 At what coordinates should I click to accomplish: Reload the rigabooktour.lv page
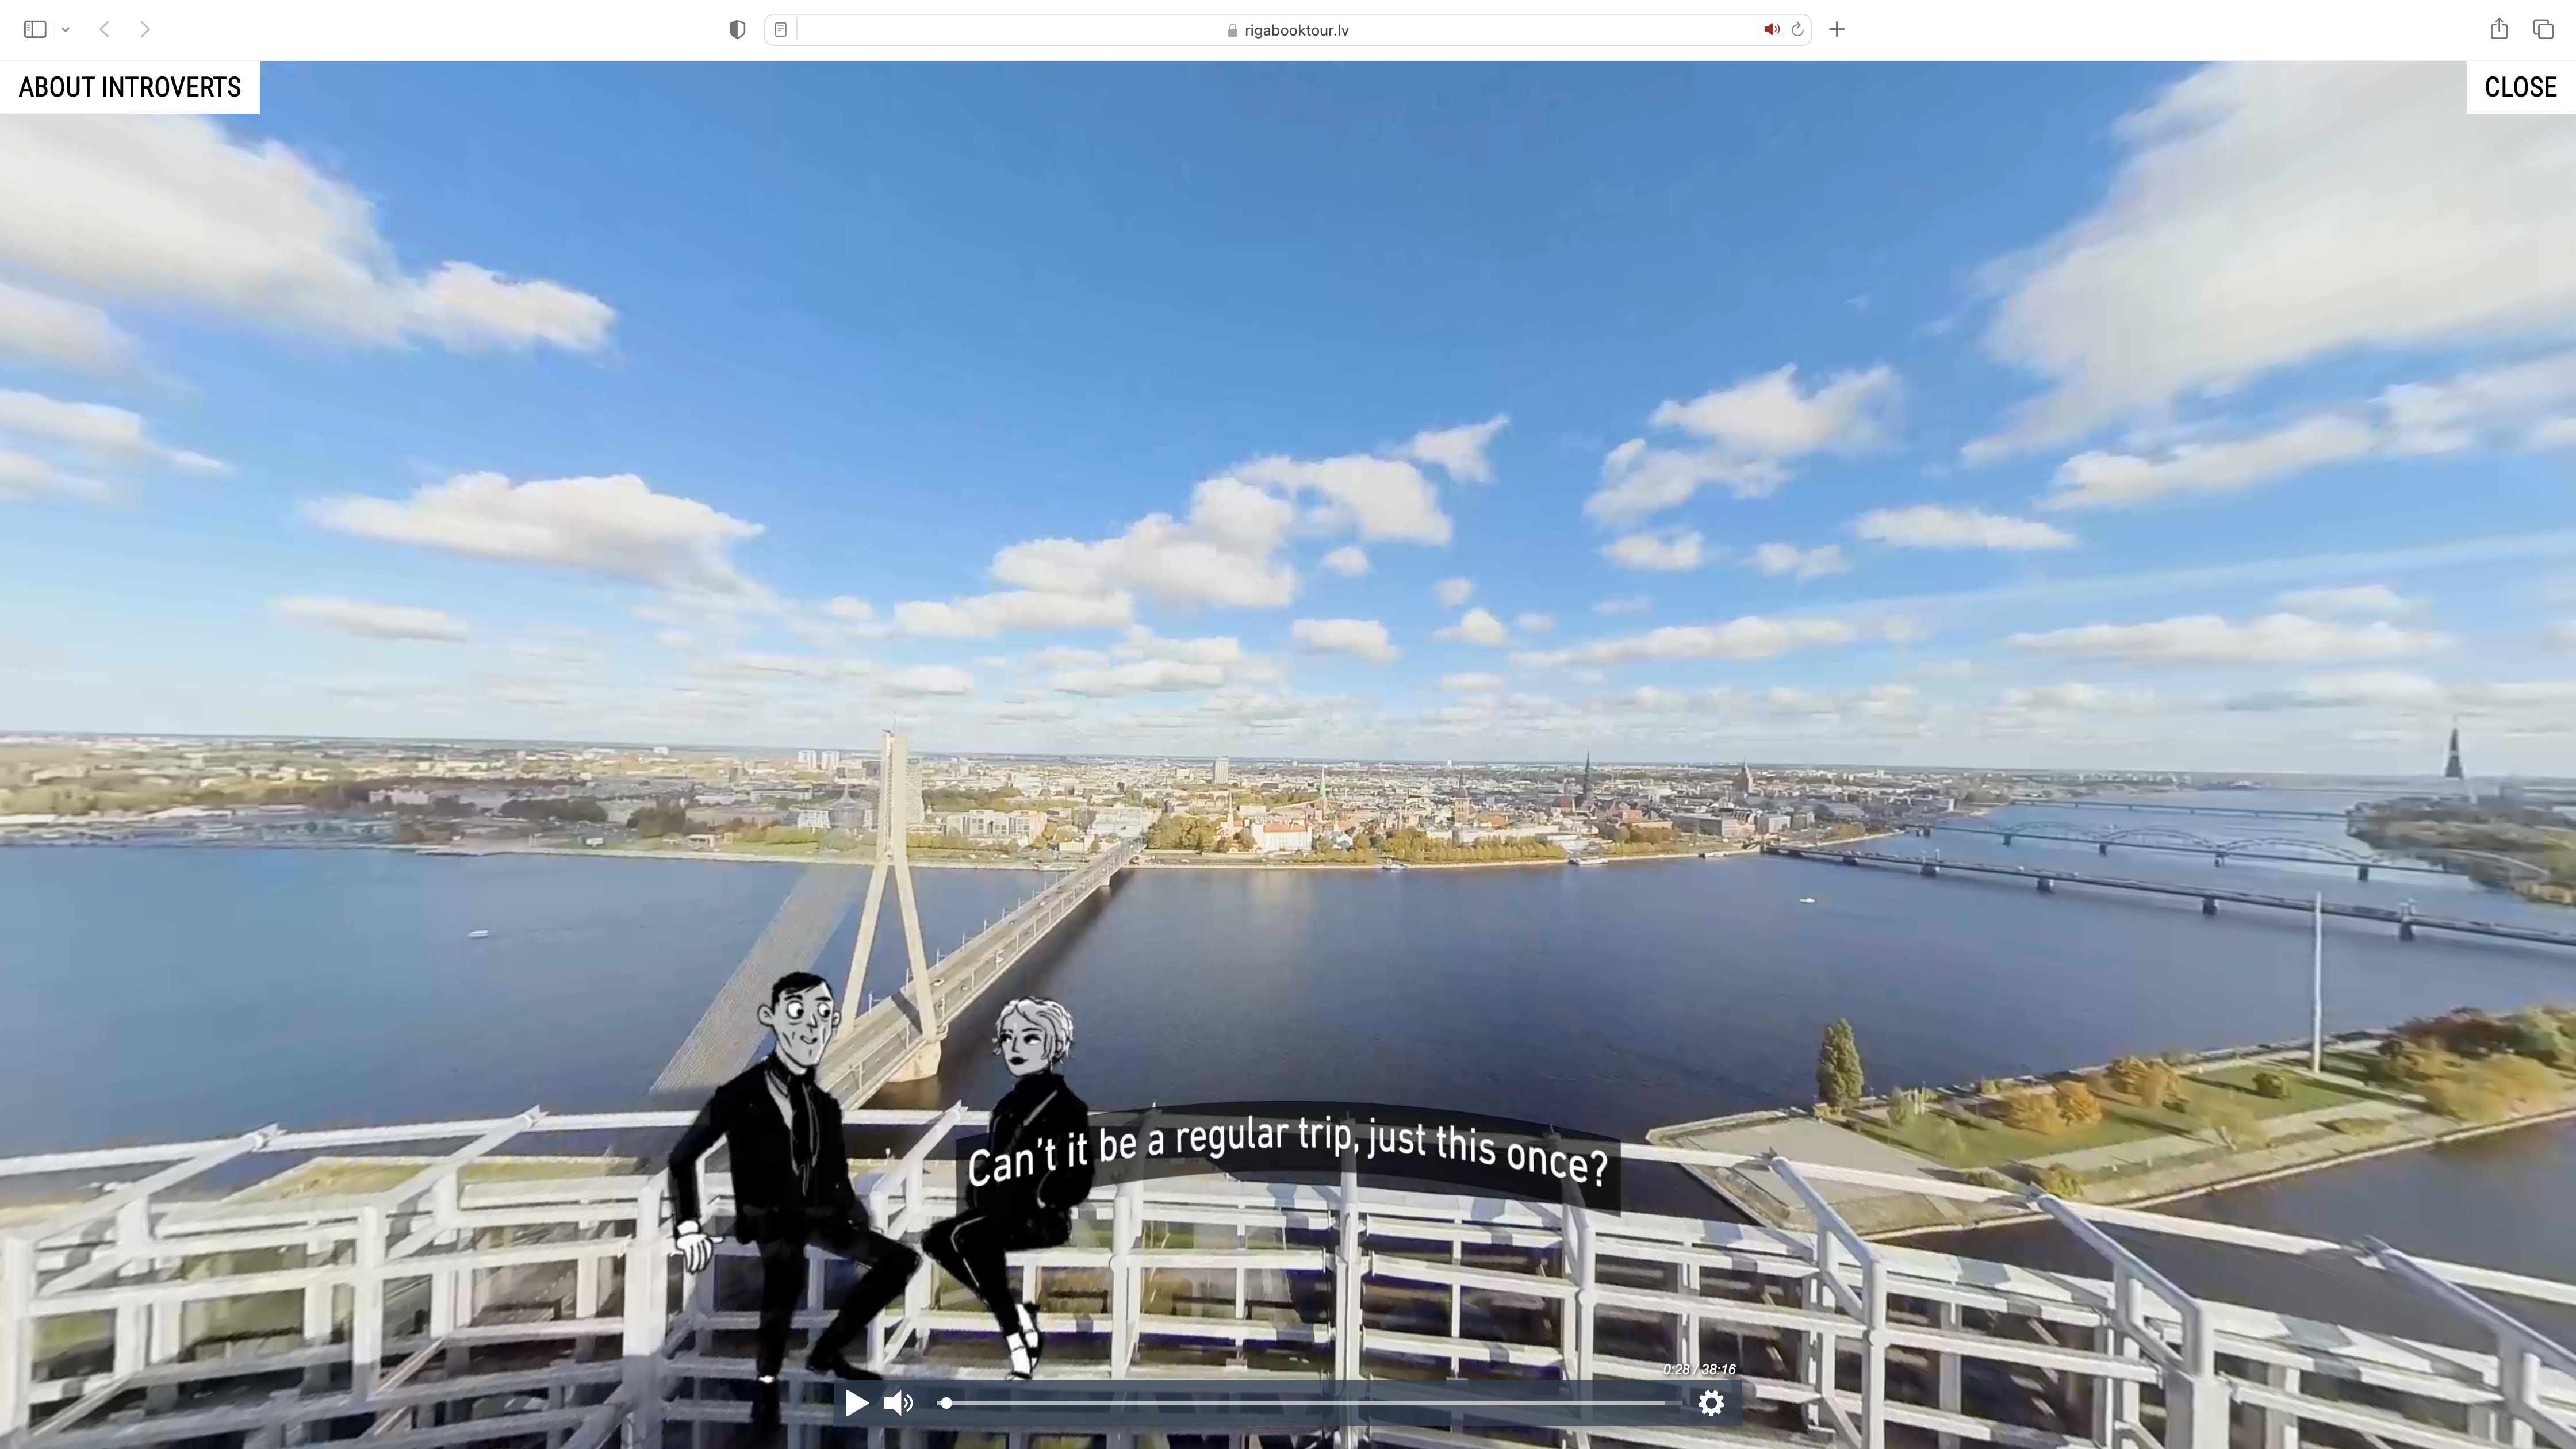pos(1797,29)
